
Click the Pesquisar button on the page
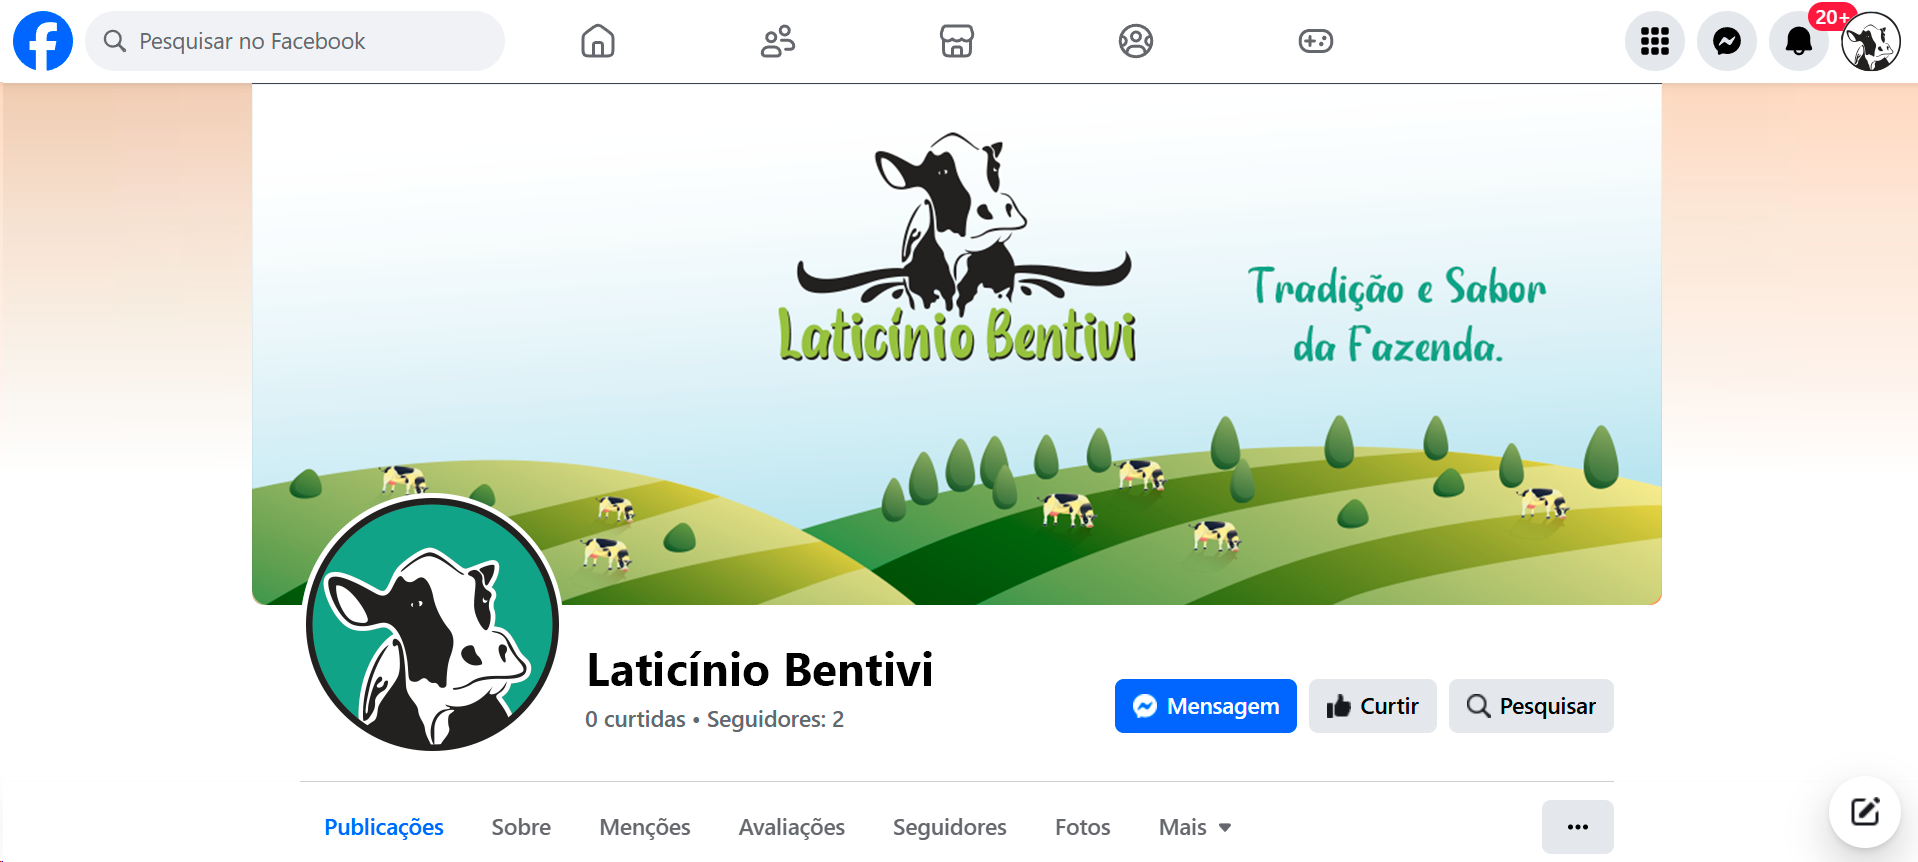[1531, 706]
